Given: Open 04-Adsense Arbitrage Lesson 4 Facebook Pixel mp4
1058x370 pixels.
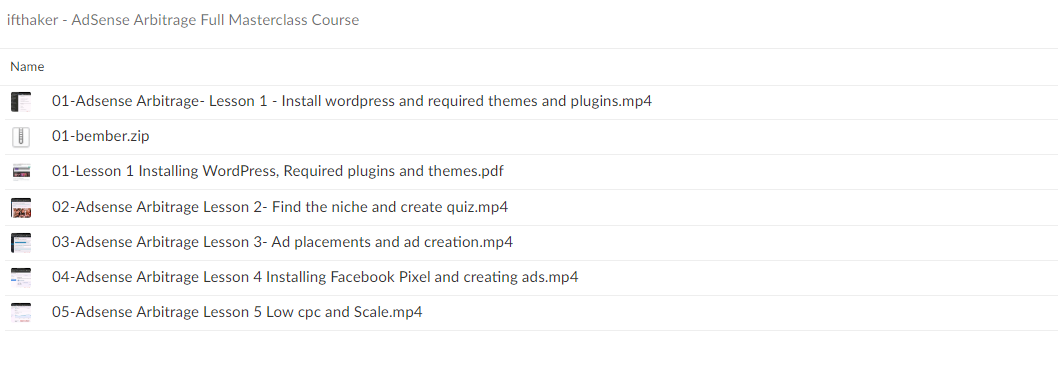Looking at the screenshot, I should coord(315,277).
